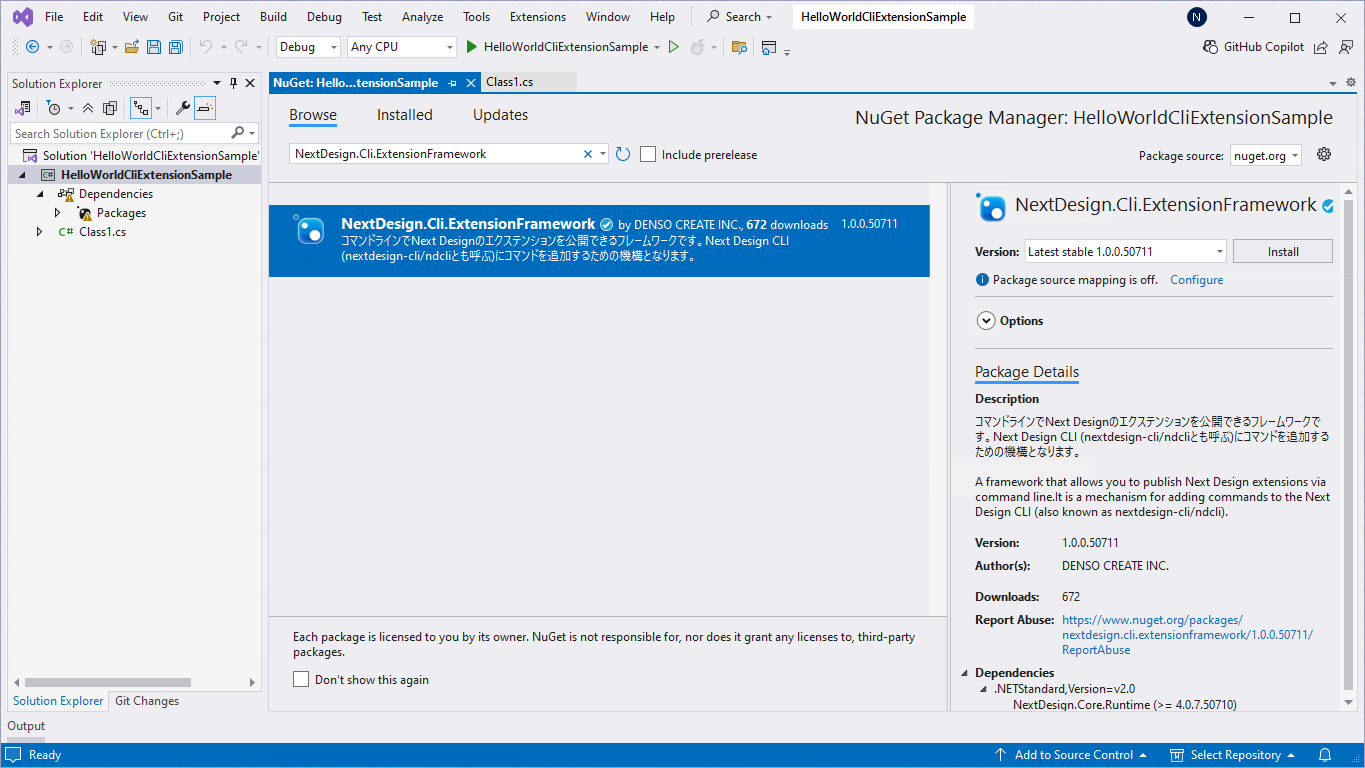Click Collapse All in Solution Explorer

[x=88, y=108]
